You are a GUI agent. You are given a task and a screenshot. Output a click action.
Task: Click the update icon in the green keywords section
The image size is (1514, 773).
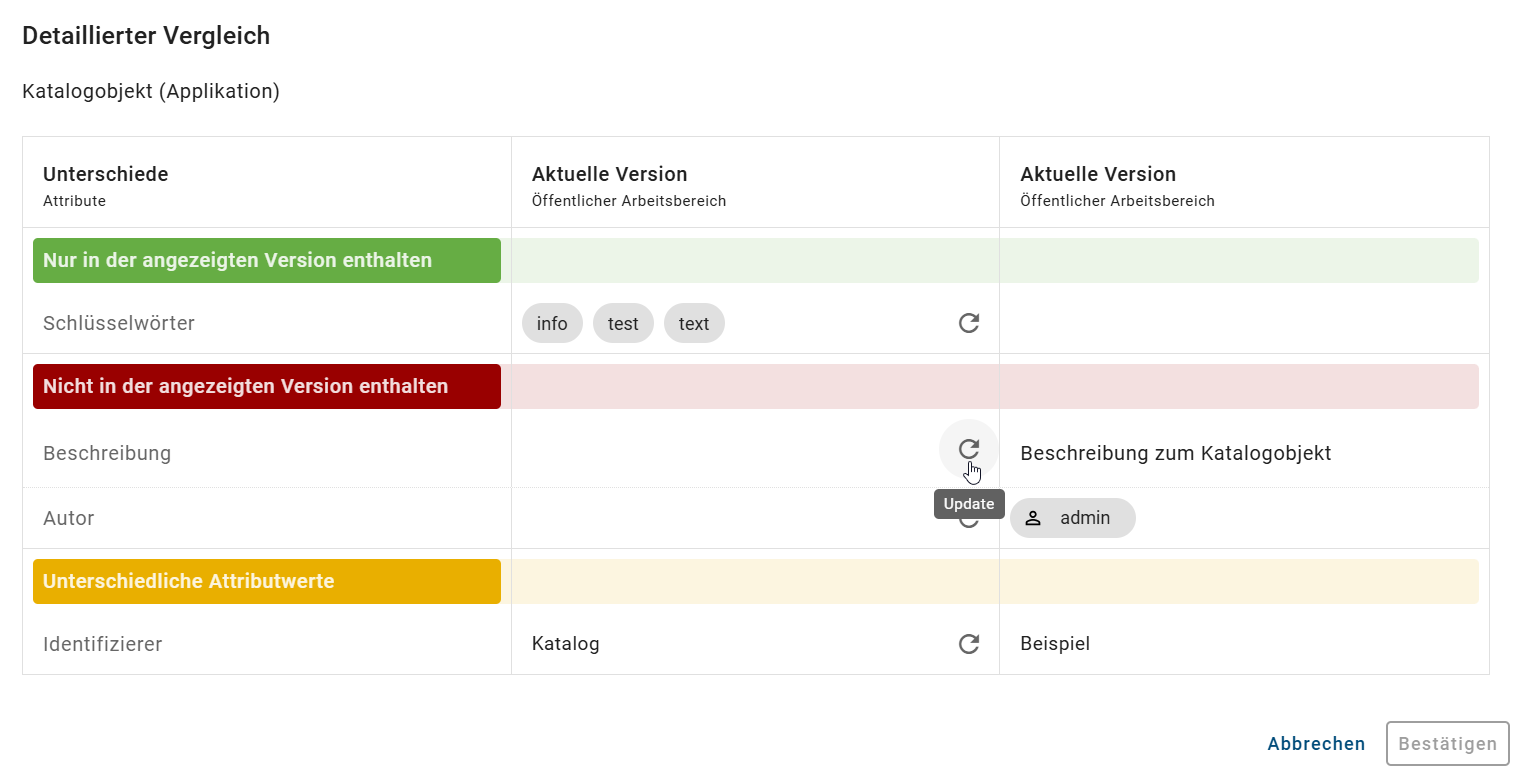pyautogui.click(x=968, y=323)
